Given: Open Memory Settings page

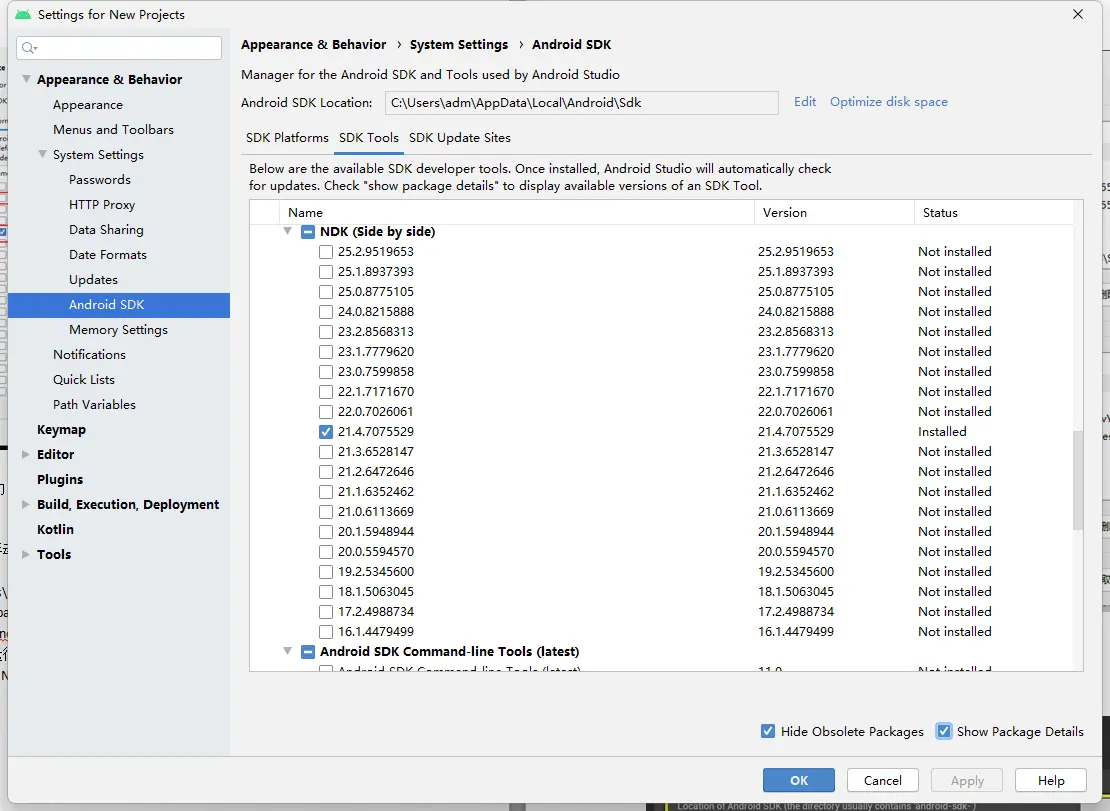Looking at the screenshot, I should (x=118, y=330).
